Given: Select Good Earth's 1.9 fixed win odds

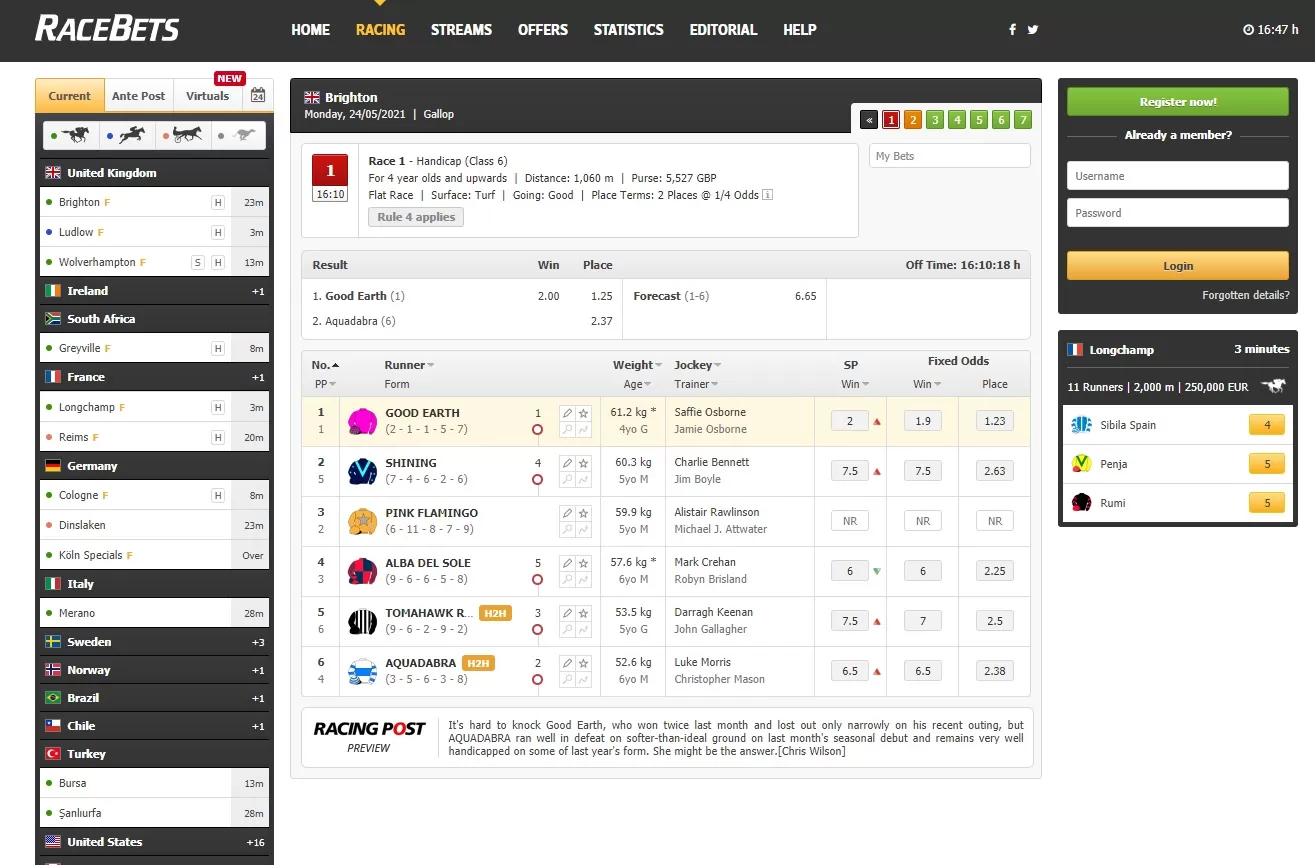Looking at the screenshot, I should point(922,421).
